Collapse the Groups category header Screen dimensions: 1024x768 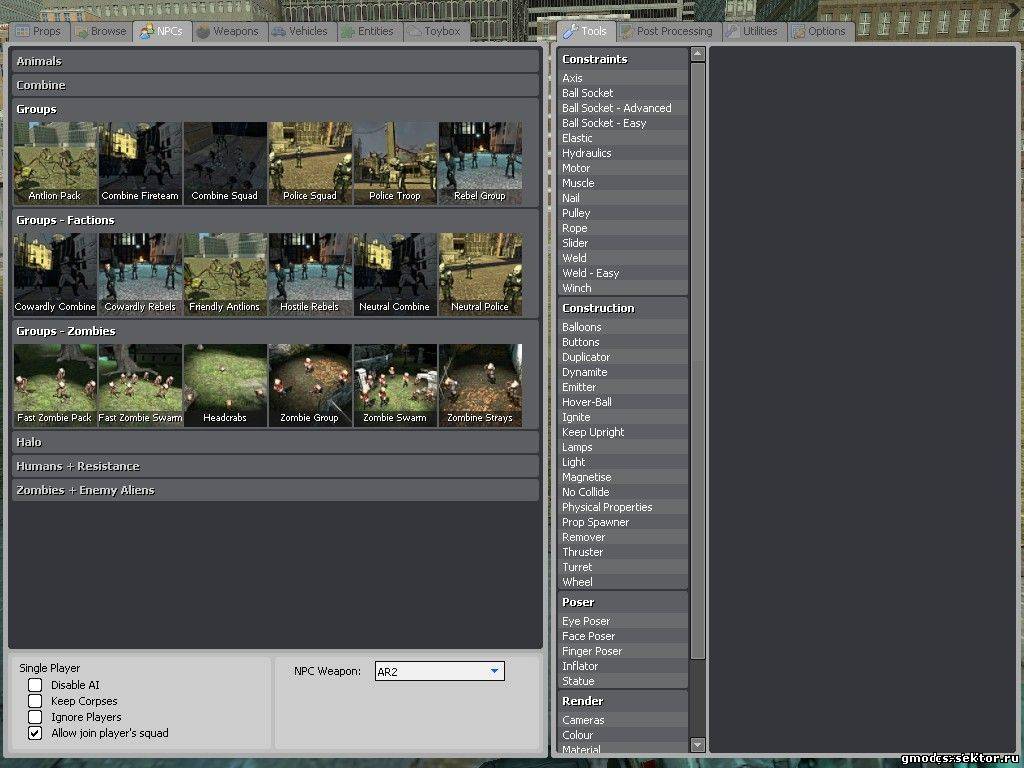click(275, 109)
